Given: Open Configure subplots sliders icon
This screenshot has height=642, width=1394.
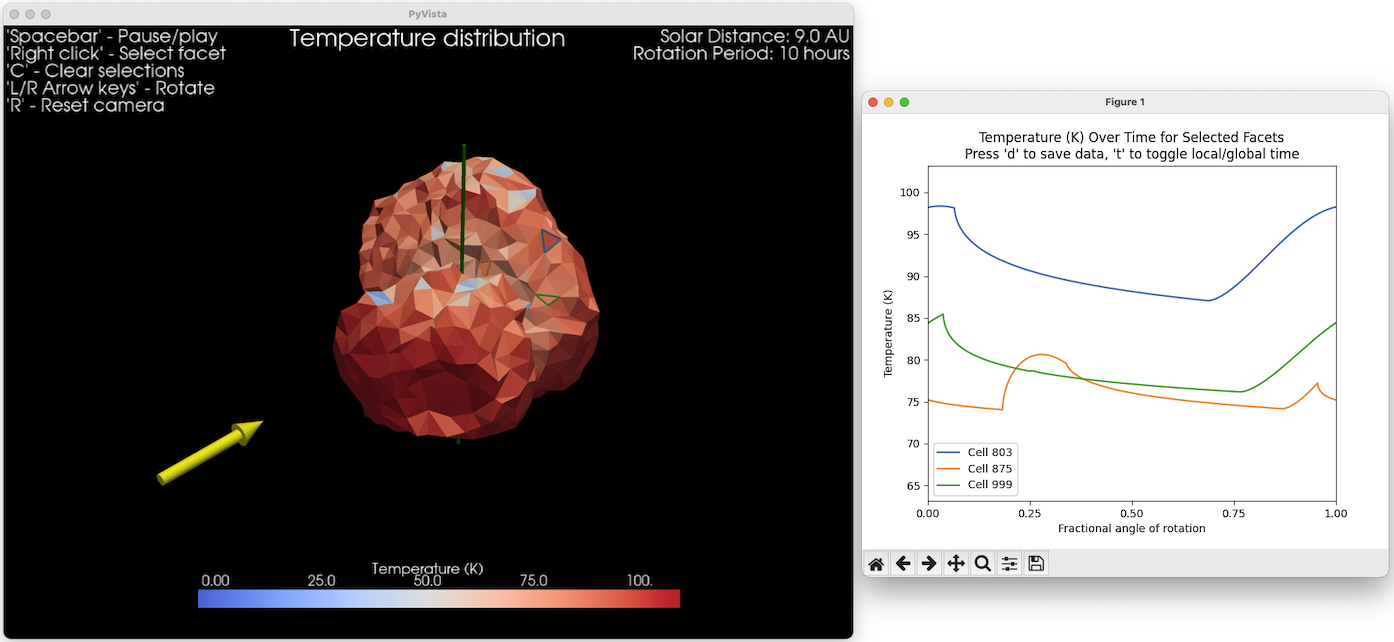Looking at the screenshot, I should [x=1009, y=564].
